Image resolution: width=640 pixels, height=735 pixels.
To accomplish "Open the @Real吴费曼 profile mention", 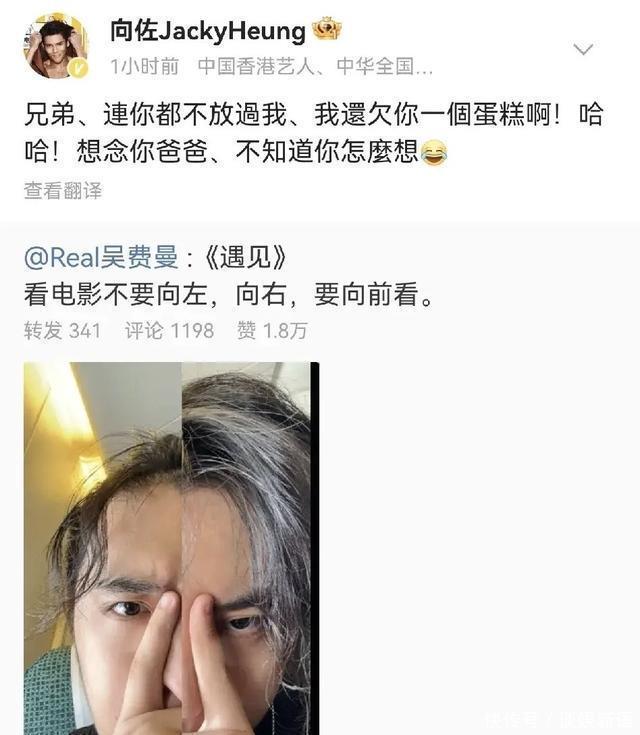I will (x=101, y=257).
